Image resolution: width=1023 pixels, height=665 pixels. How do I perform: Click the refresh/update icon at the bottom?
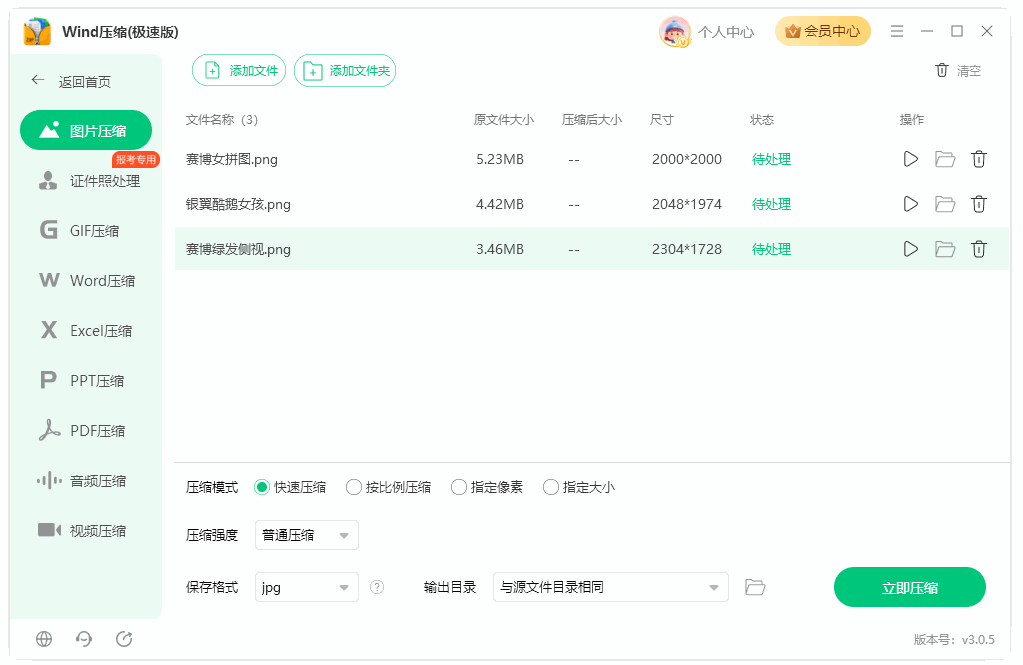click(124, 639)
